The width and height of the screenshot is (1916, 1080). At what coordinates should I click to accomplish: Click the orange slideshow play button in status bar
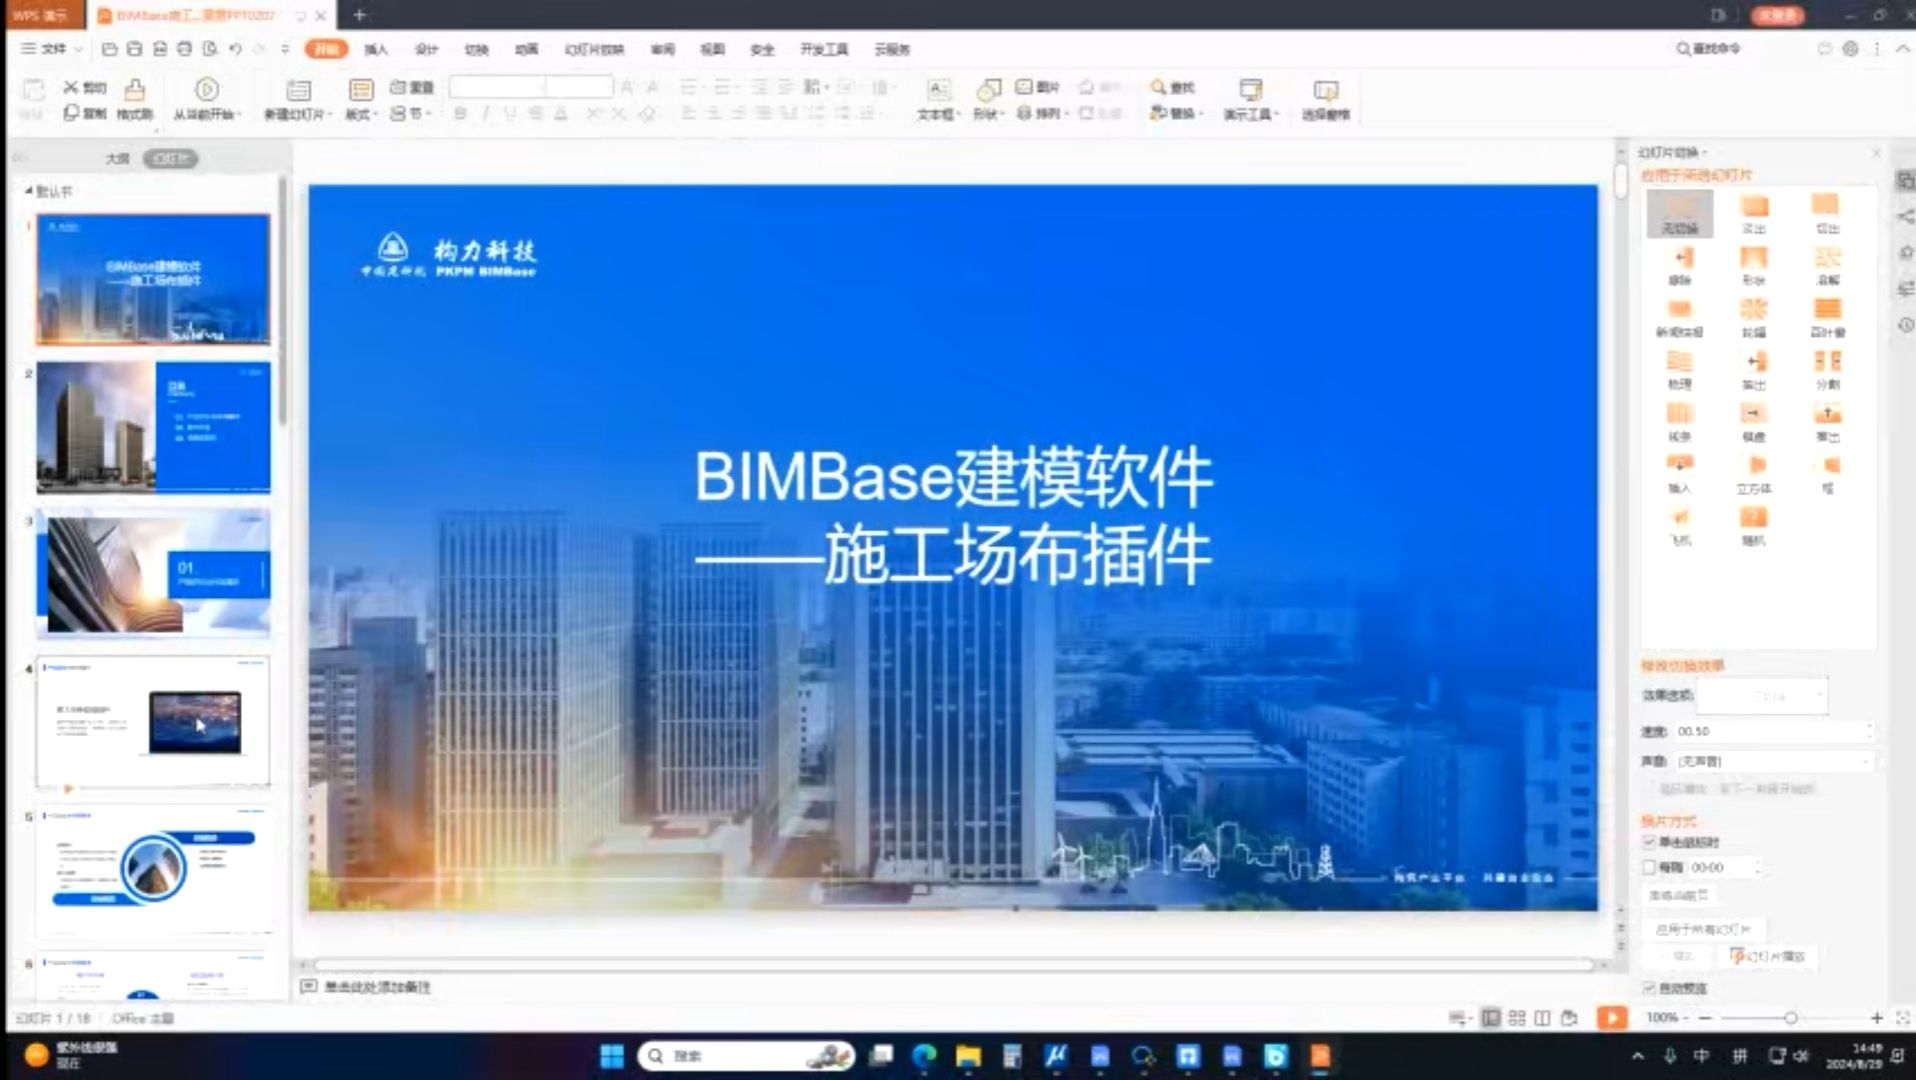coord(1611,1017)
